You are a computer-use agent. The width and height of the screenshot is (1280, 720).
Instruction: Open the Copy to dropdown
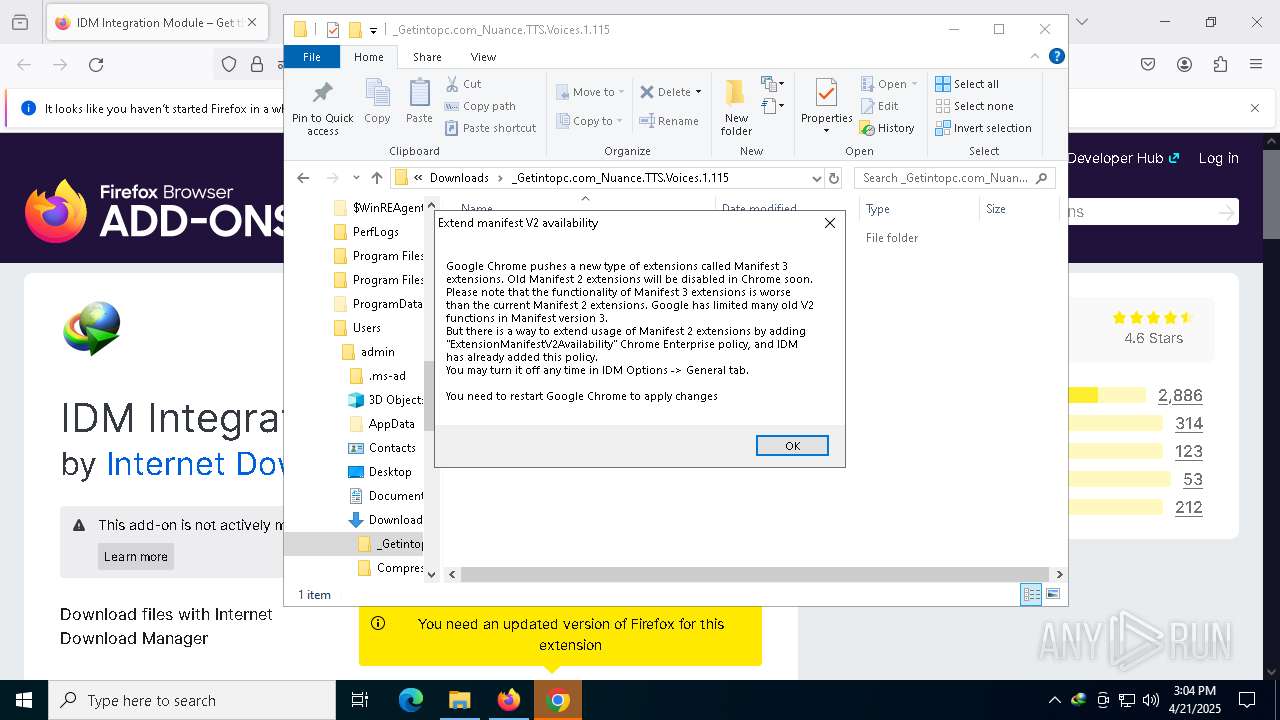pos(590,121)
